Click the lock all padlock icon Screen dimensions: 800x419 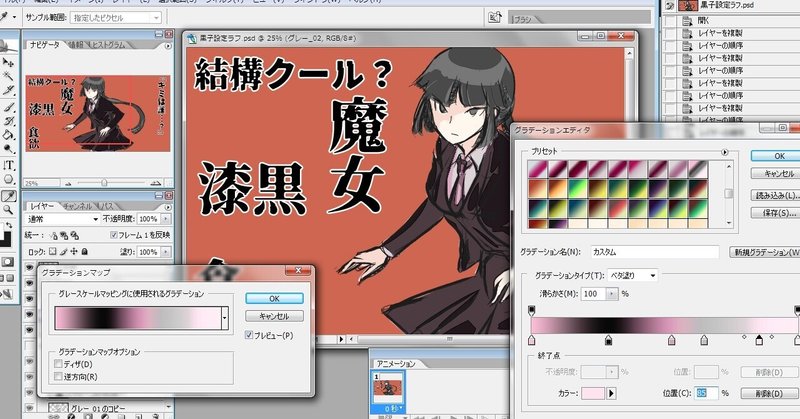85,252
